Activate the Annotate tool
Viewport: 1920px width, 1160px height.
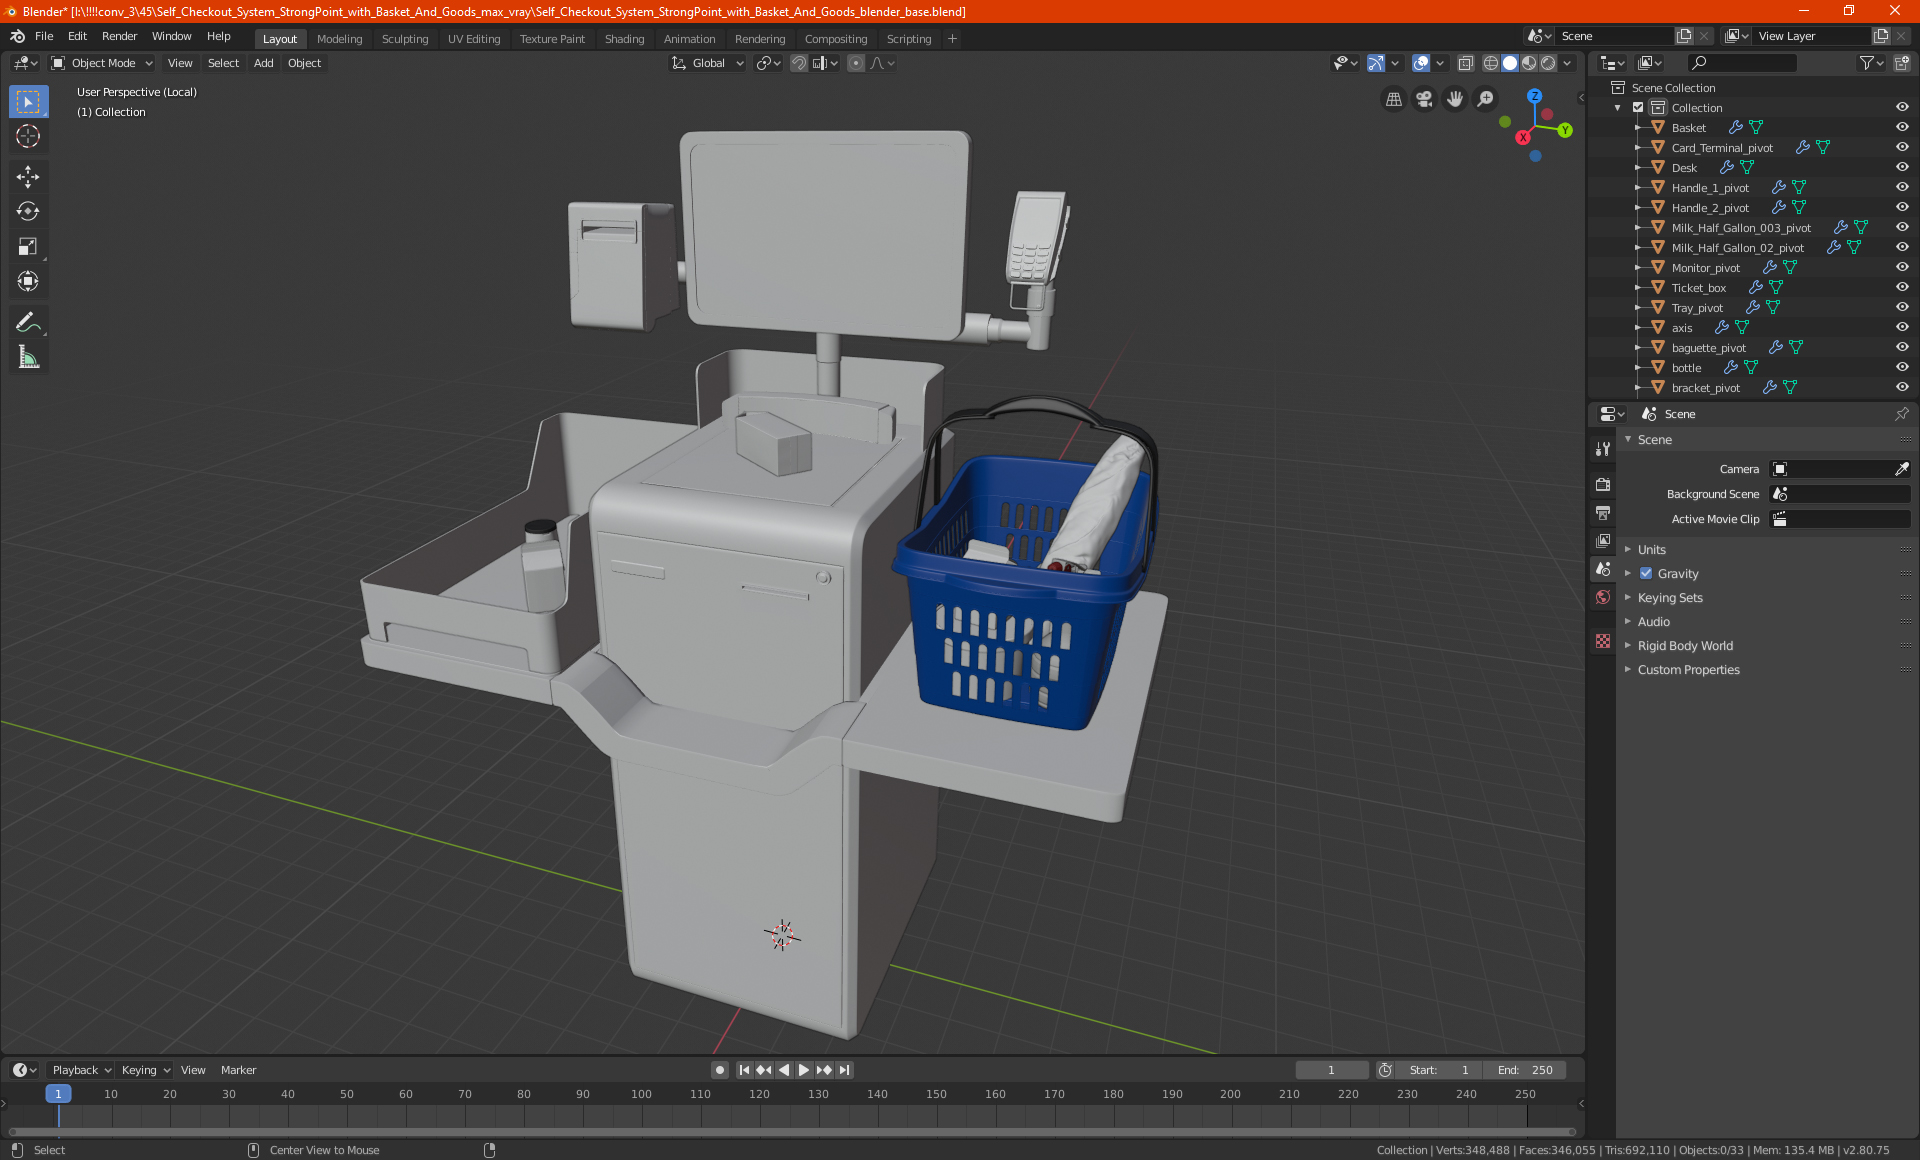tap(28, 322)
